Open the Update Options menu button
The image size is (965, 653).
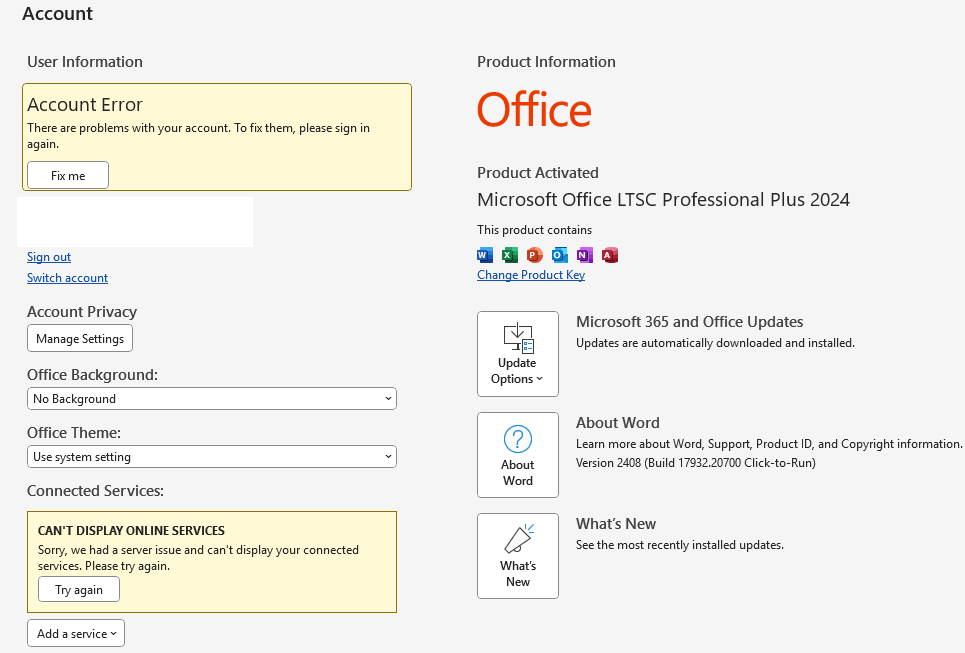[518, 354]
